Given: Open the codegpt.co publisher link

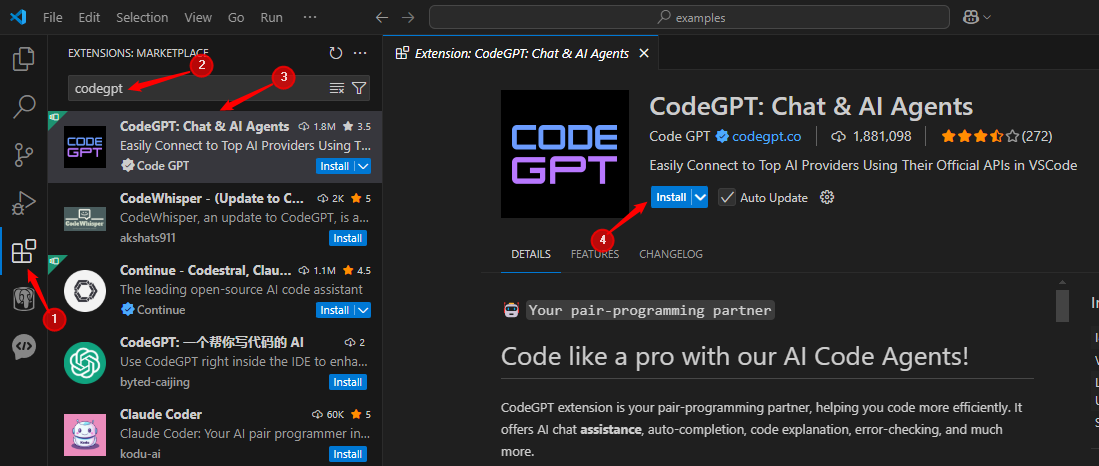Looking at the screenshot, I should coord(766,137).
